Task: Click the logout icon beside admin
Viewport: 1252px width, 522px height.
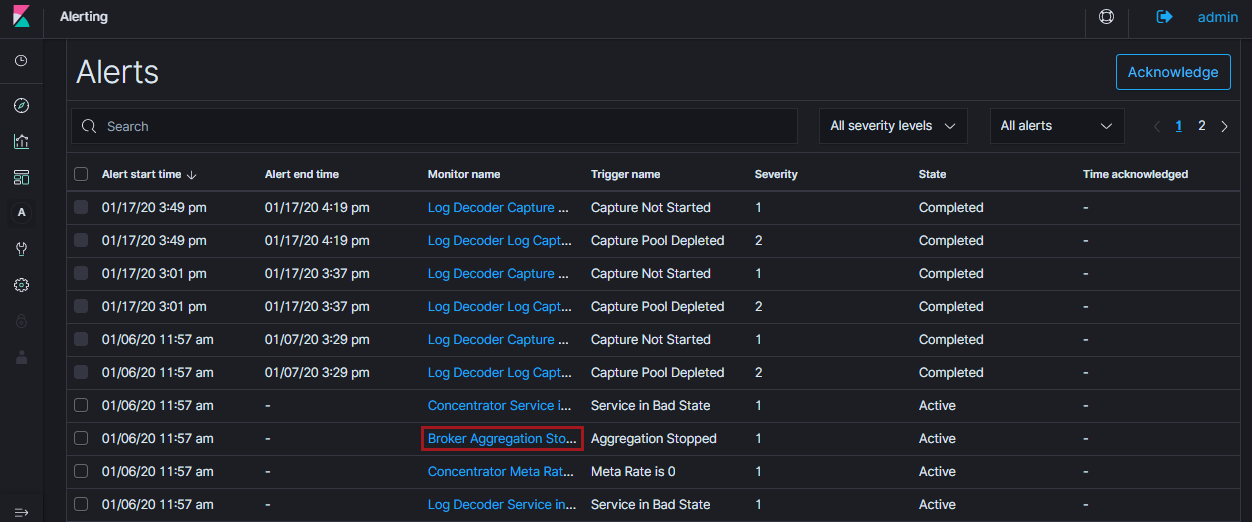Action: (1164, 17)
